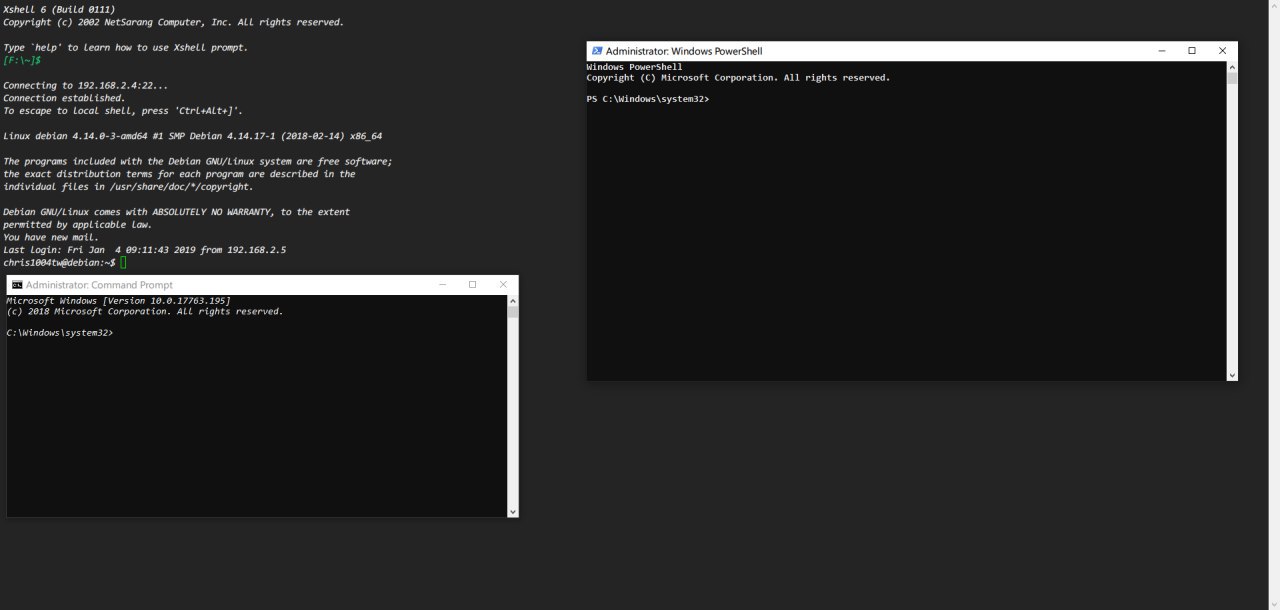Screen dimensions: 1280x610
Task: Close the Windows PowerShell window
Action: [1222, 51]
